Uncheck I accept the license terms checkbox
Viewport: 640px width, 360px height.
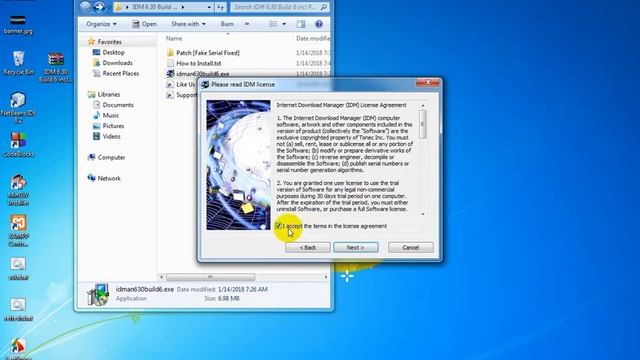278,226
